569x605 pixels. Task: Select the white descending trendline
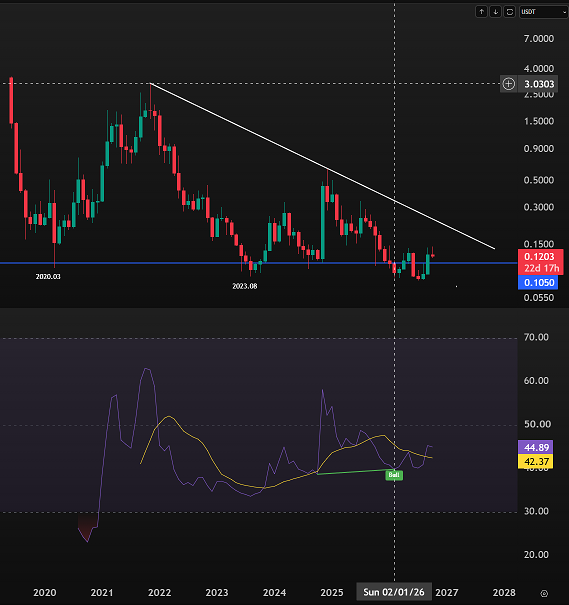click(322, 166)
